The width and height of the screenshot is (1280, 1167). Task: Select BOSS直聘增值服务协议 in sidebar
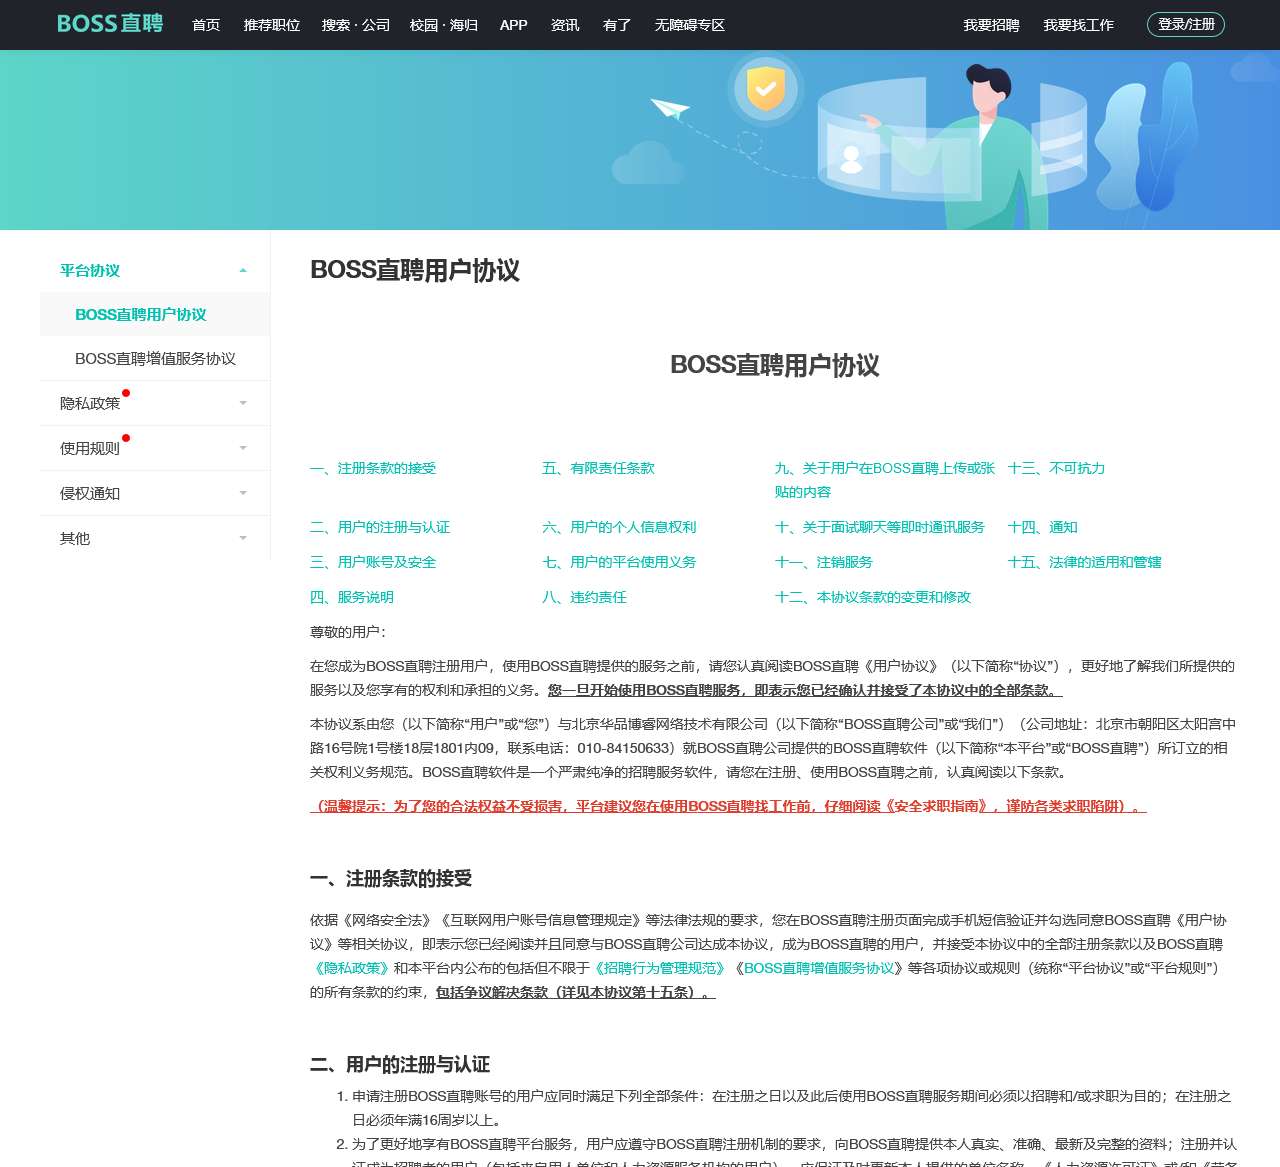pyautogui.click(x=156, y=359)
